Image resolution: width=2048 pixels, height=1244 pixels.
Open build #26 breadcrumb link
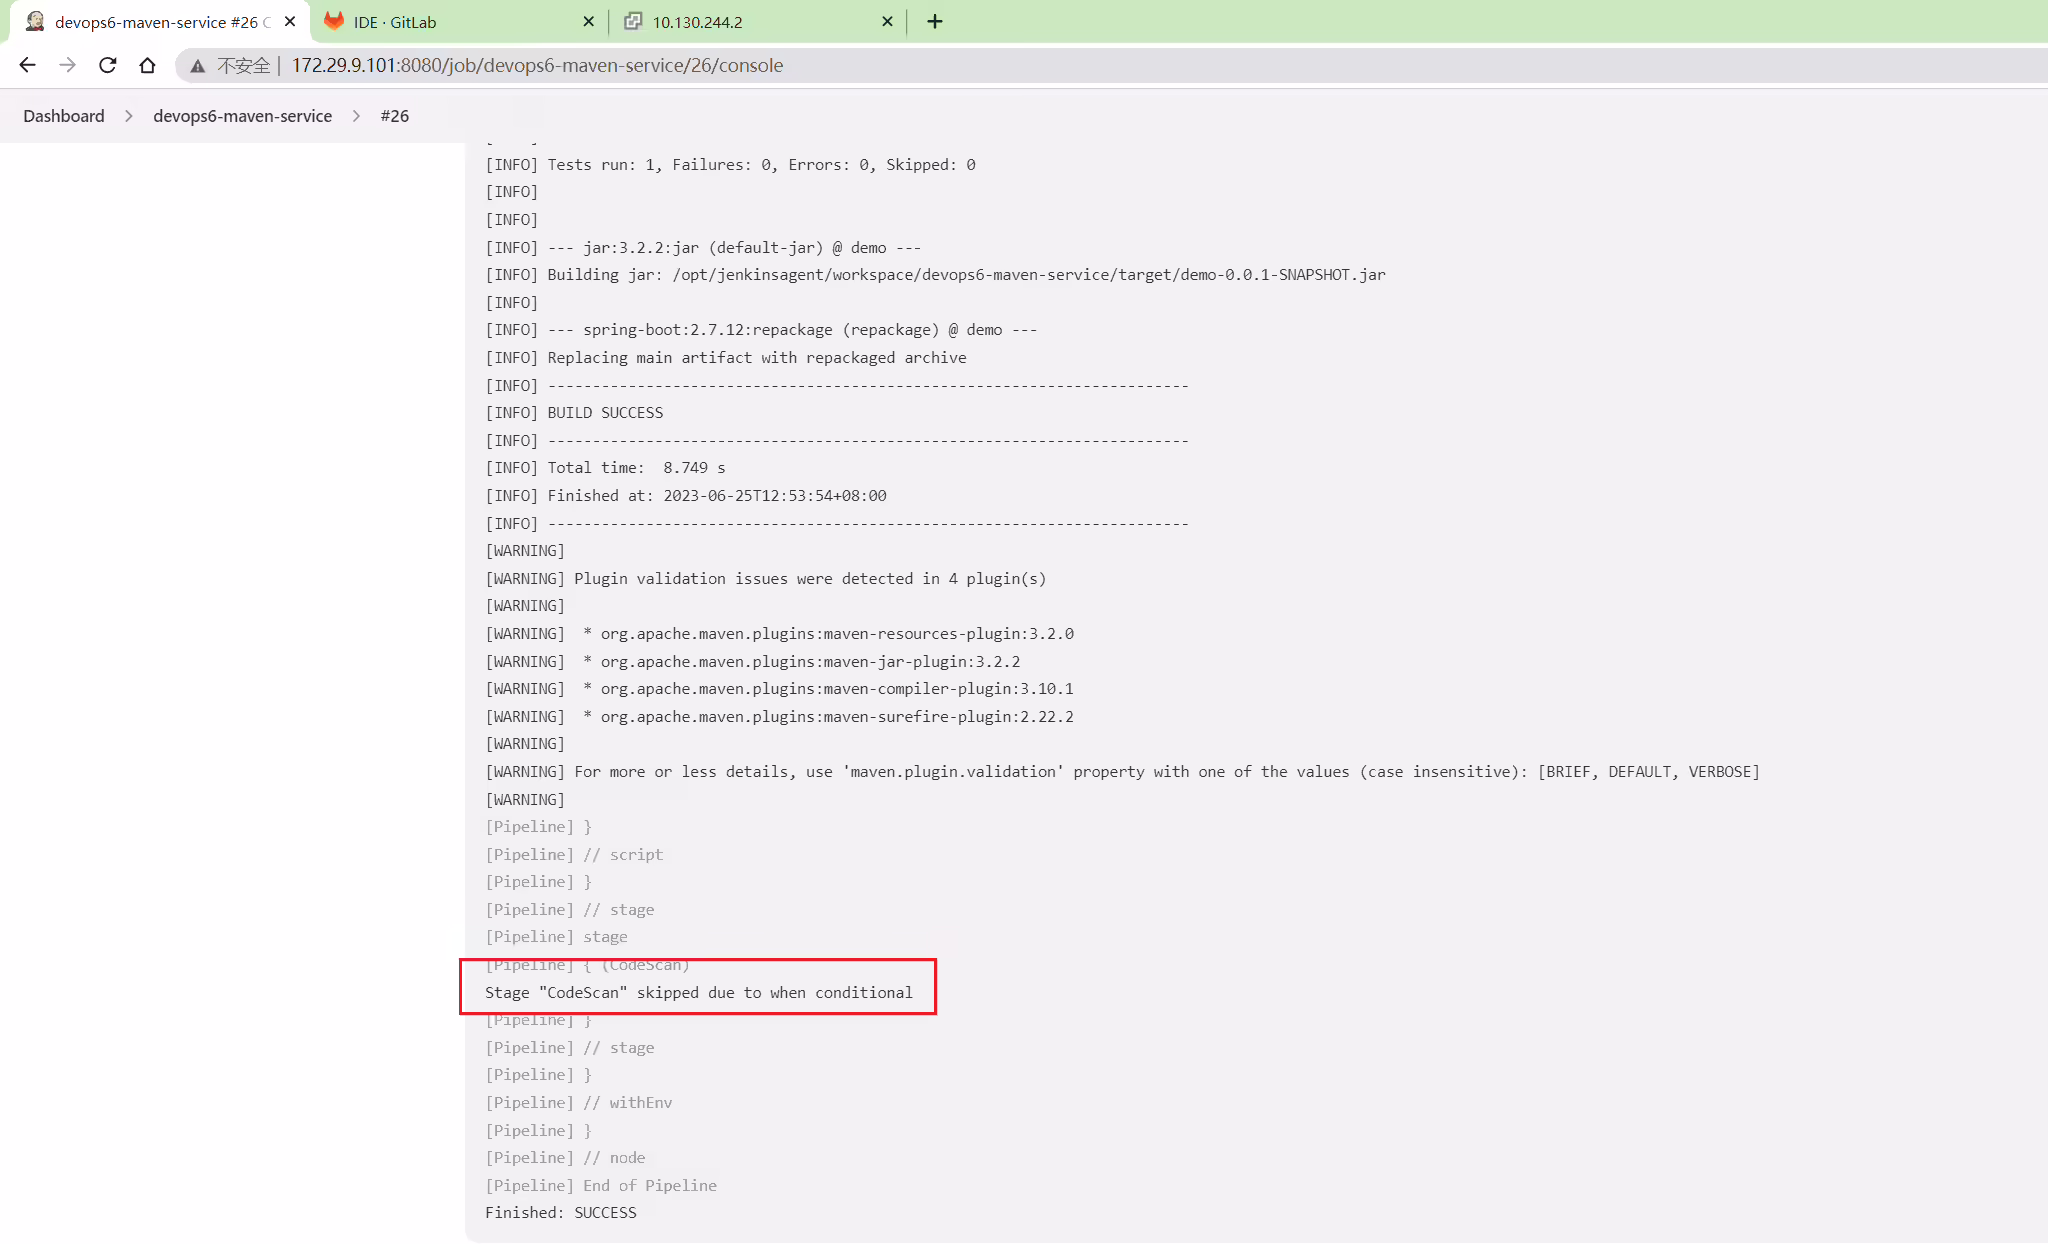click(x=395, y=116)
